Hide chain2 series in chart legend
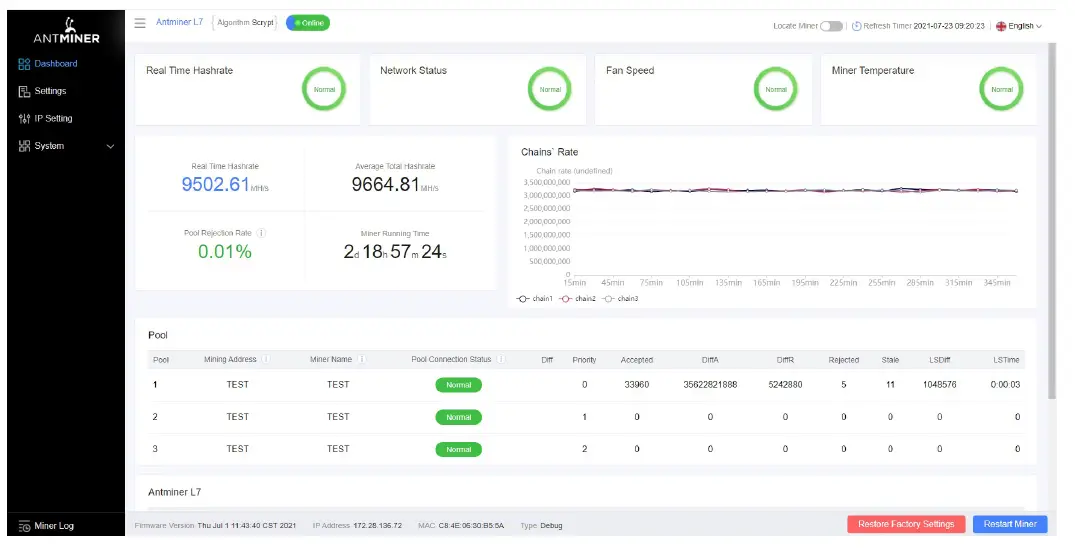Screen dimensions: 1075x553 578,299
